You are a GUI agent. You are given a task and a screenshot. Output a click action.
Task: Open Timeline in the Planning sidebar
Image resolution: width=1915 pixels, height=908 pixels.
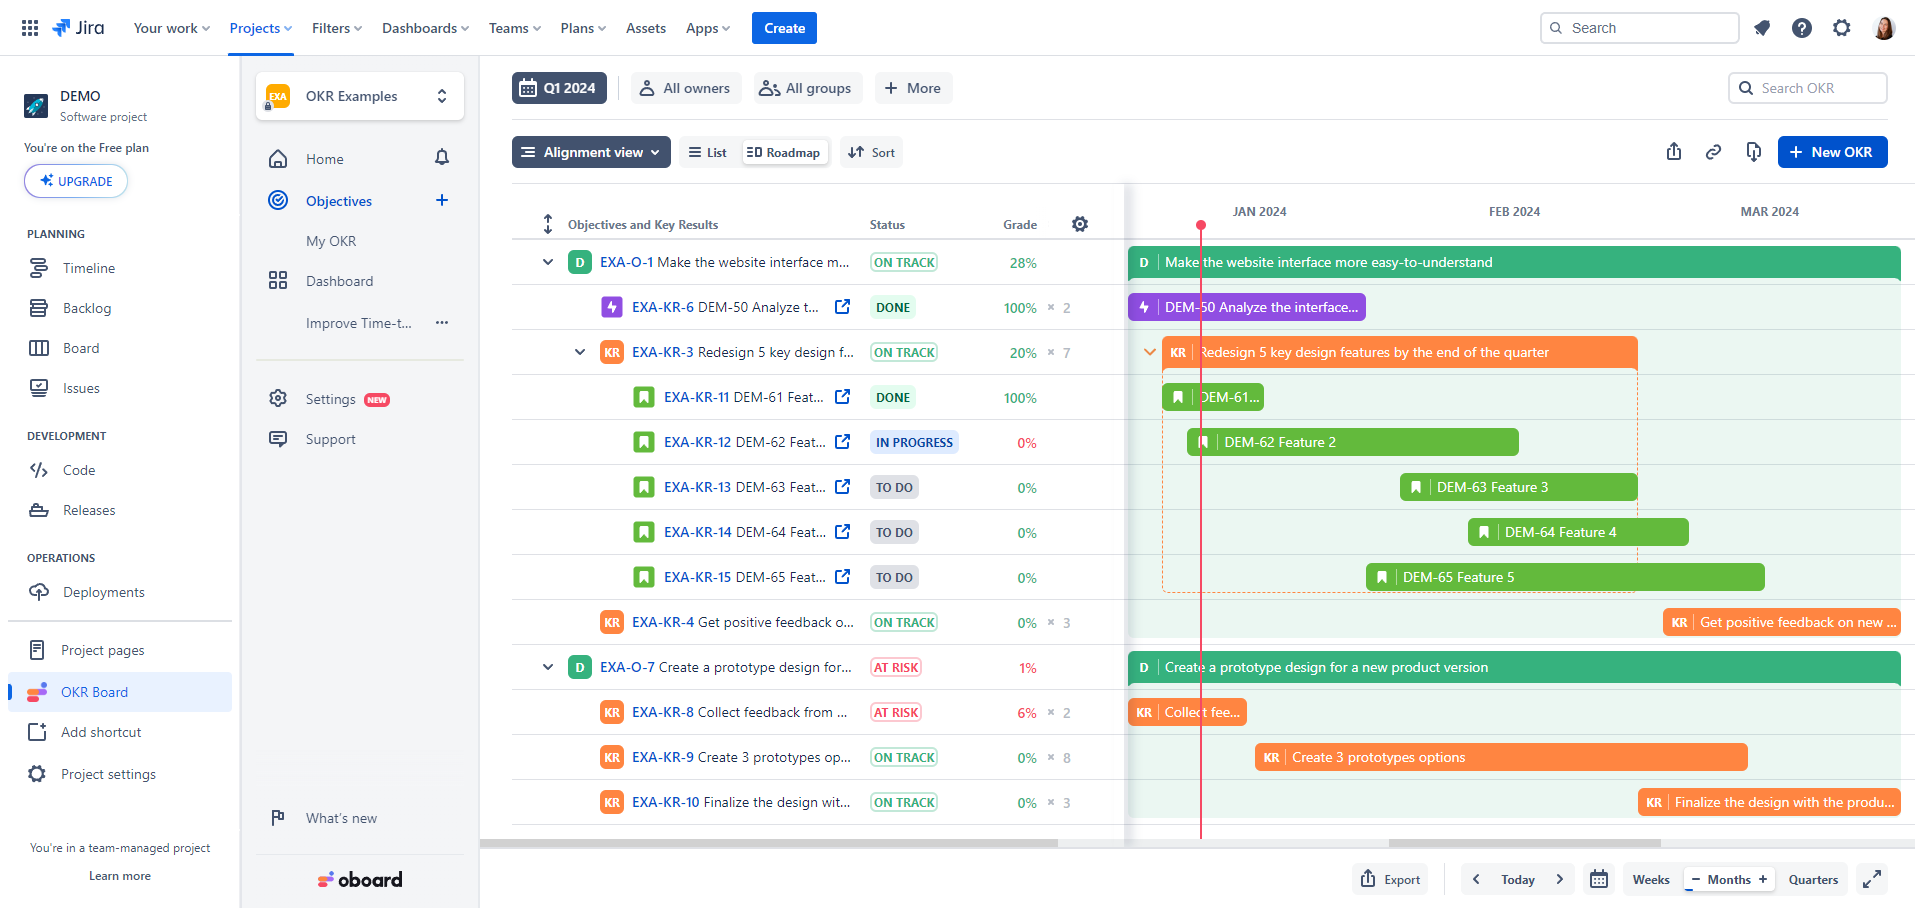88,268
